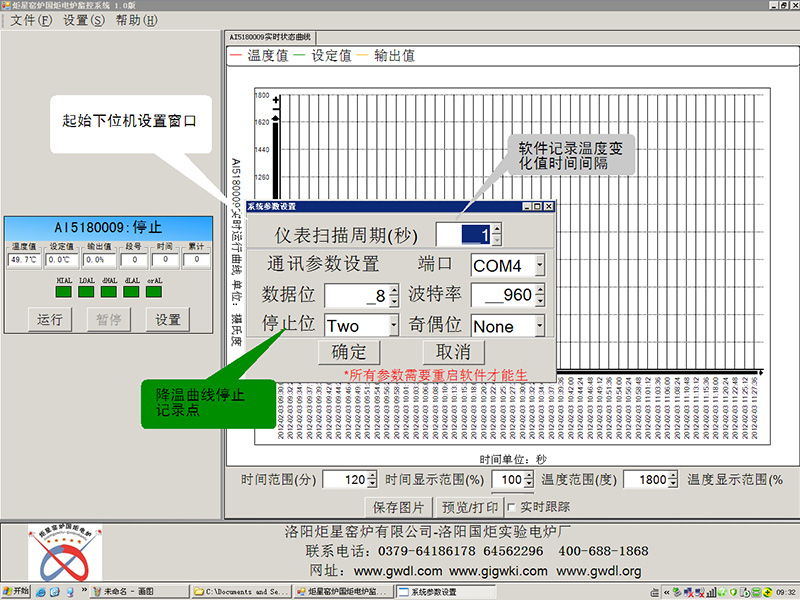Click the signal-bars icon in system tray

pos(710,591)
